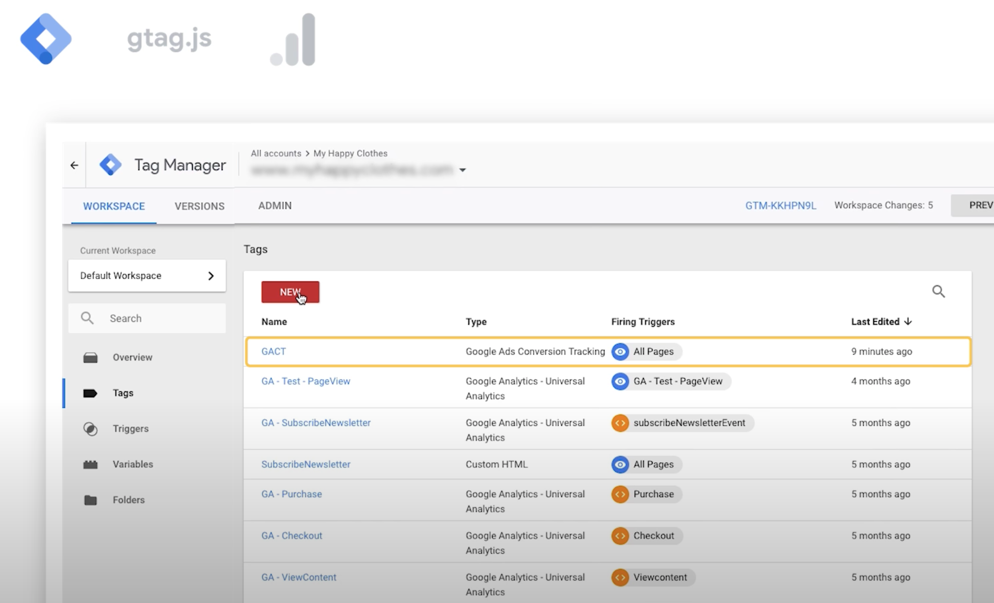The width and height of the screenshot is (994, 603).
Task: Click the Type column header
Action: point(476,321)
